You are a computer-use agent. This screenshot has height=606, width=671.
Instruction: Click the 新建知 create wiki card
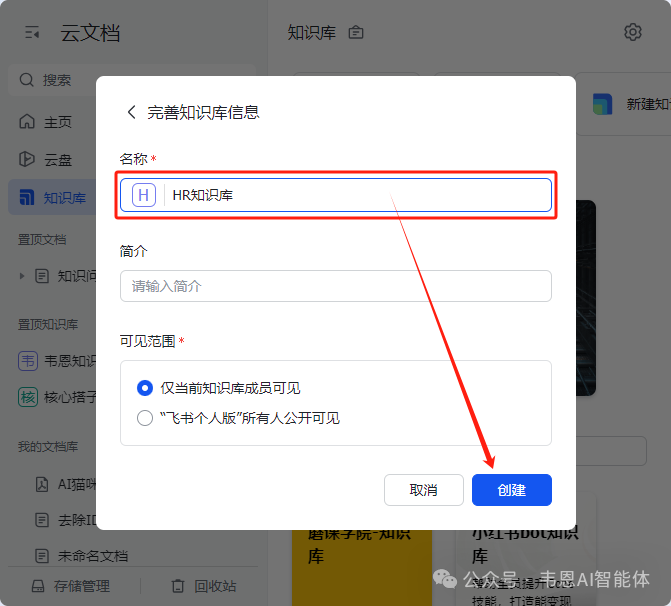(623, 104)
